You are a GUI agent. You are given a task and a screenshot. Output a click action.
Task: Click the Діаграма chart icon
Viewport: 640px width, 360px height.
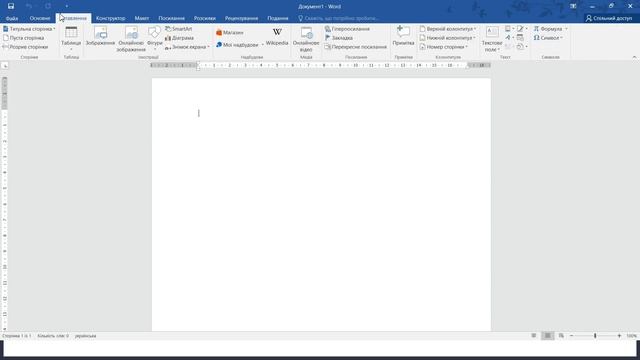[x=180, y=38]
